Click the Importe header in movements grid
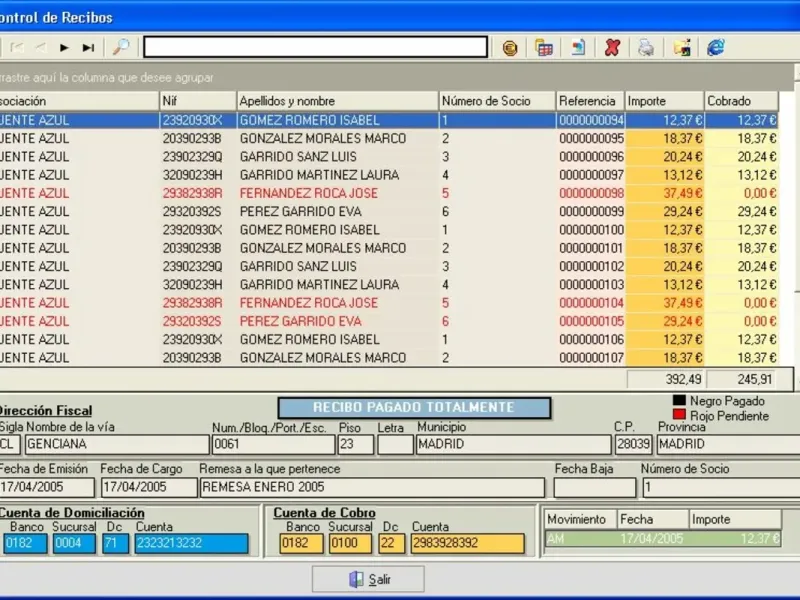 [x=735, y=519]
